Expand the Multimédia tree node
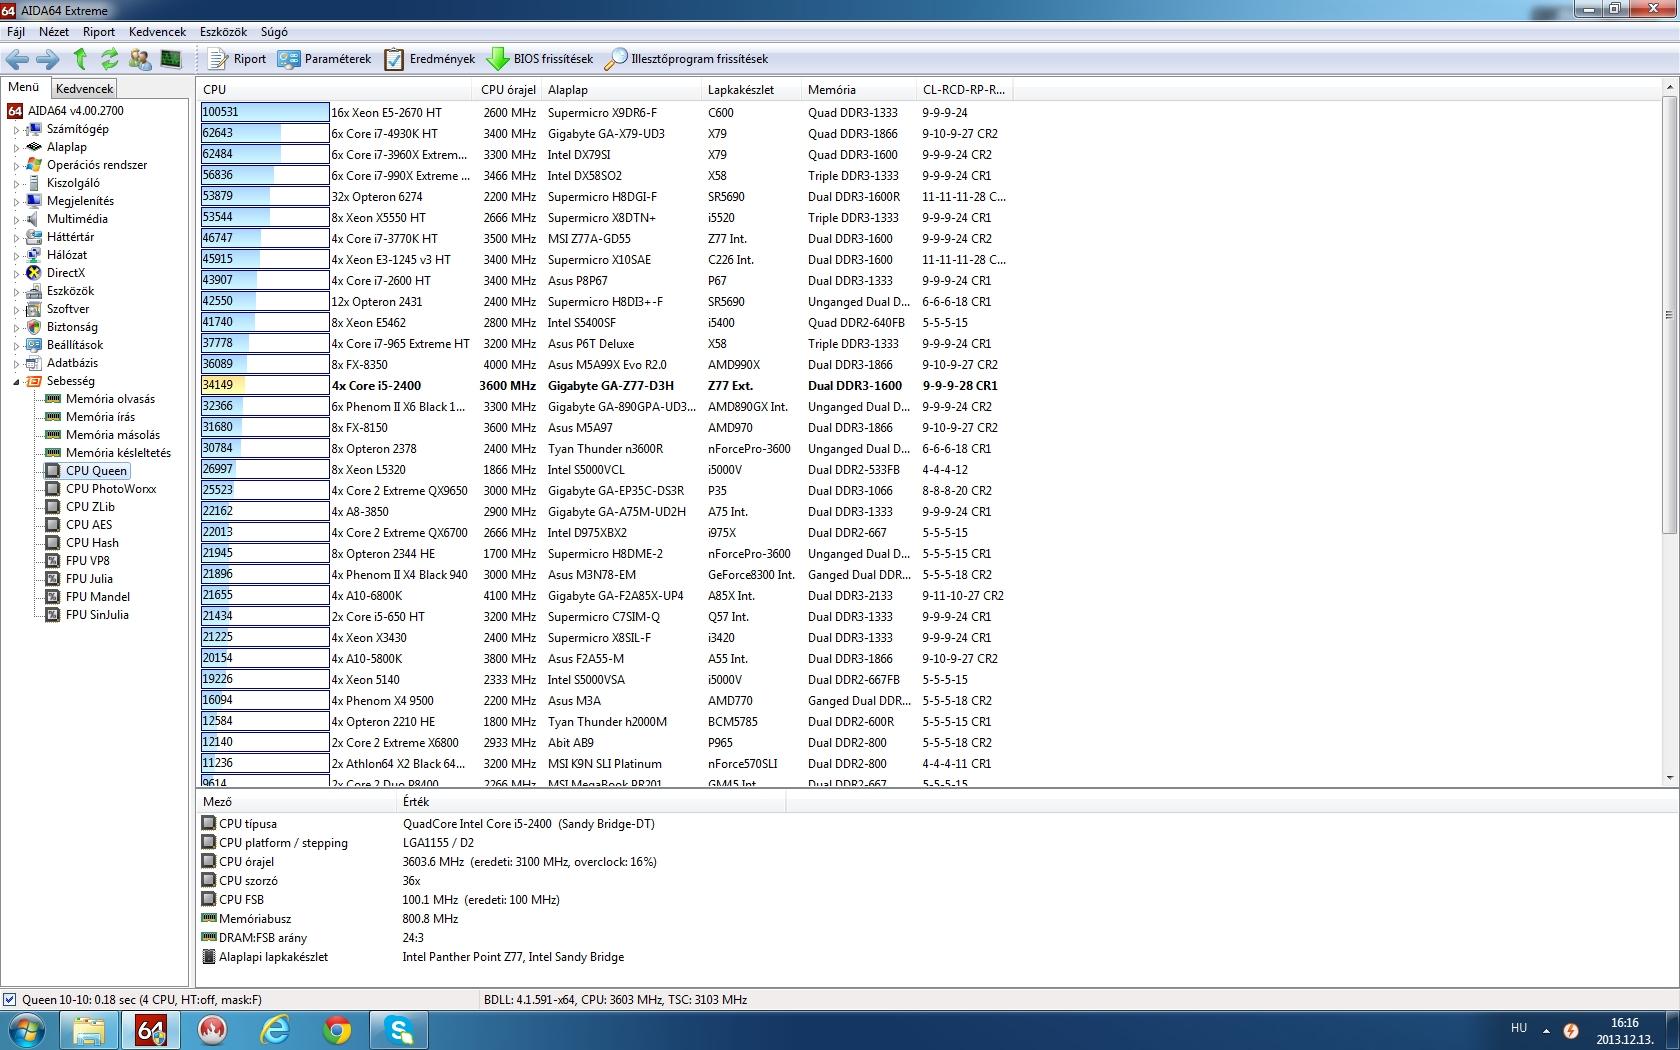Screen dimensions: 1680x1050 point(16,219)
